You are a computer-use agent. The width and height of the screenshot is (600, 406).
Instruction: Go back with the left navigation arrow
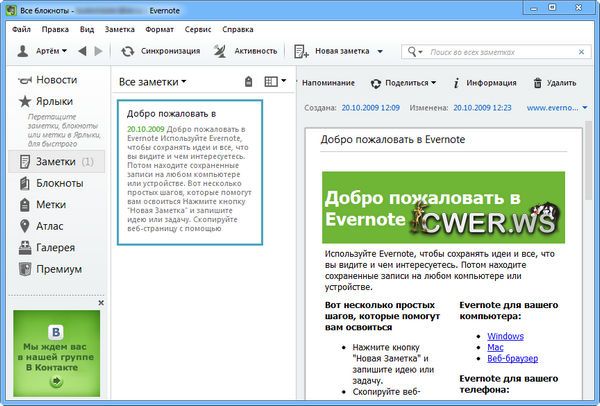(x=83, y=51)
